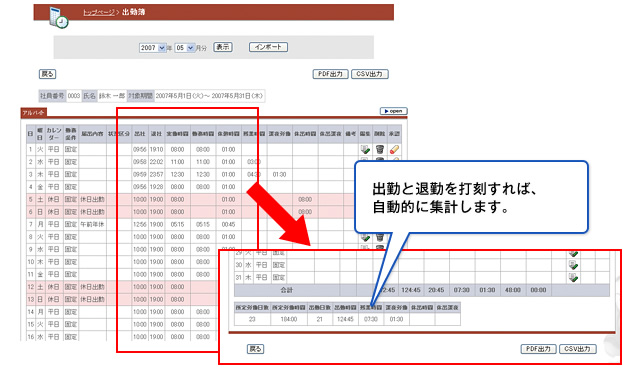Click the 出社 column header
The image size is (623, 370).
[x=140, y=134]
